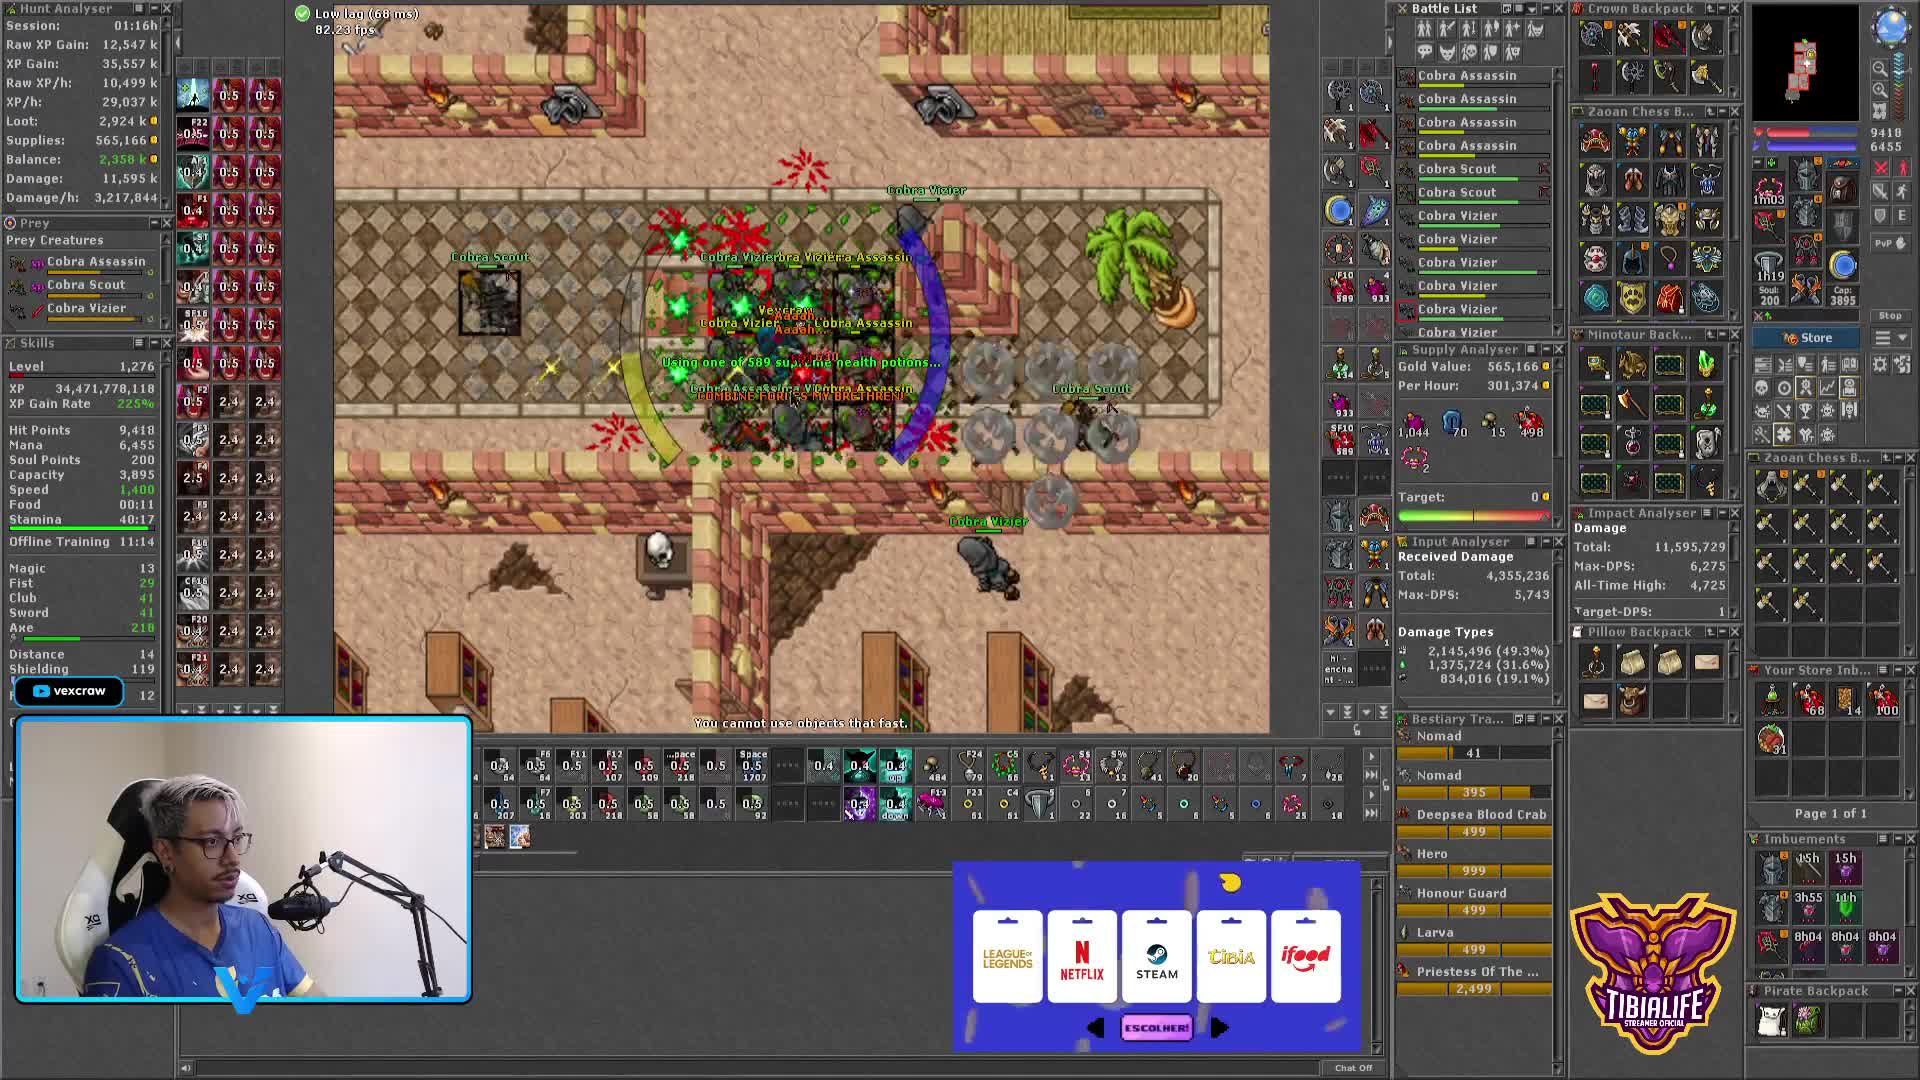Click the minimap compass rose
The image size is (1920, 1080).
click(x=1892, y=26)
